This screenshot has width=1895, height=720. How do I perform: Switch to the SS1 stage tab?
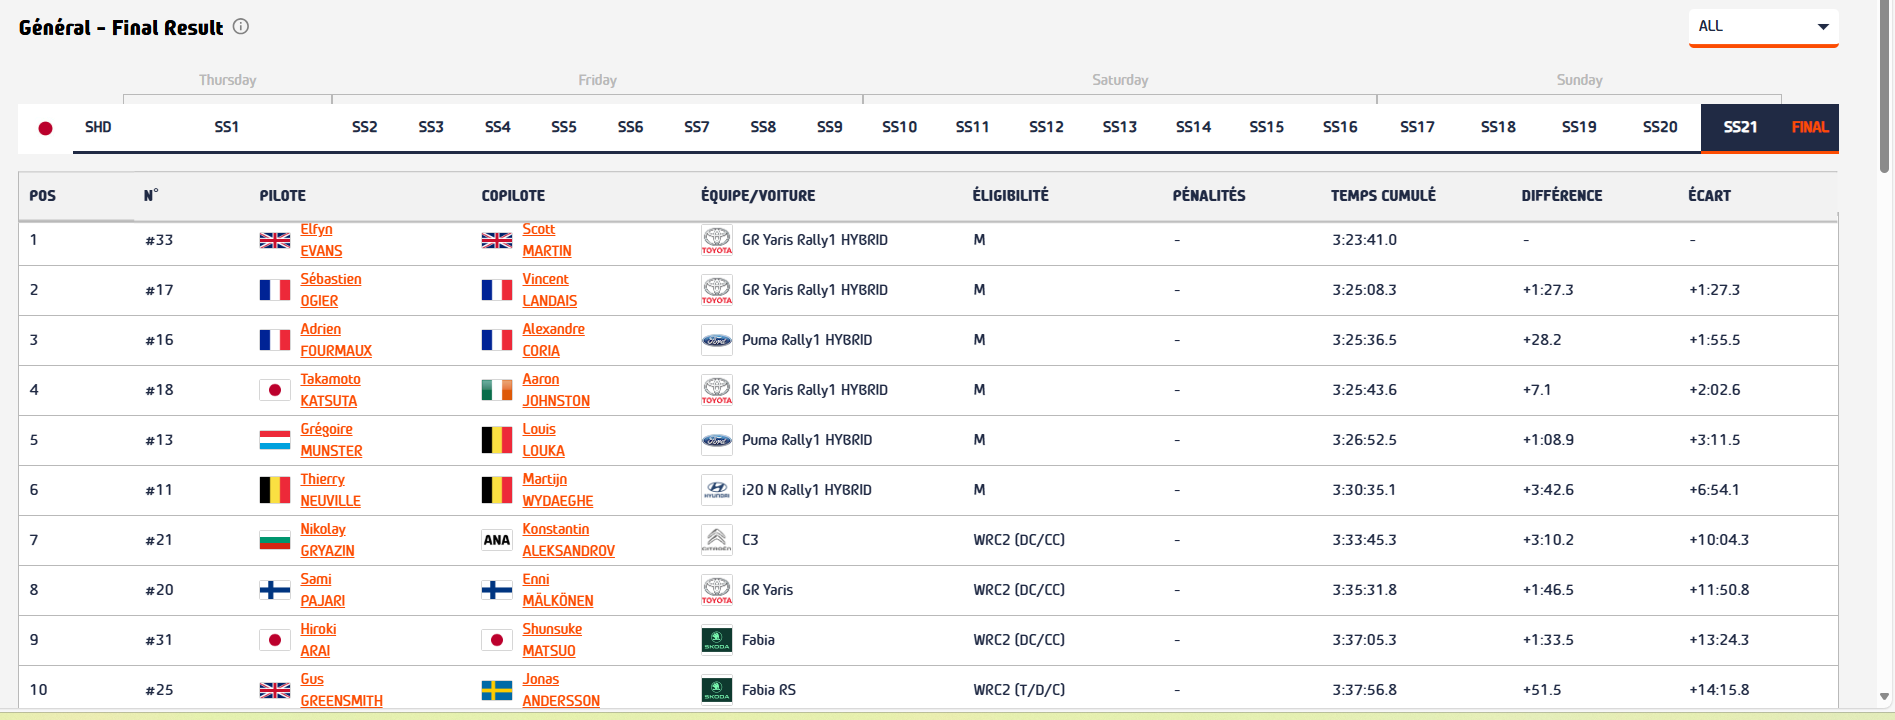tap(226, 127)
